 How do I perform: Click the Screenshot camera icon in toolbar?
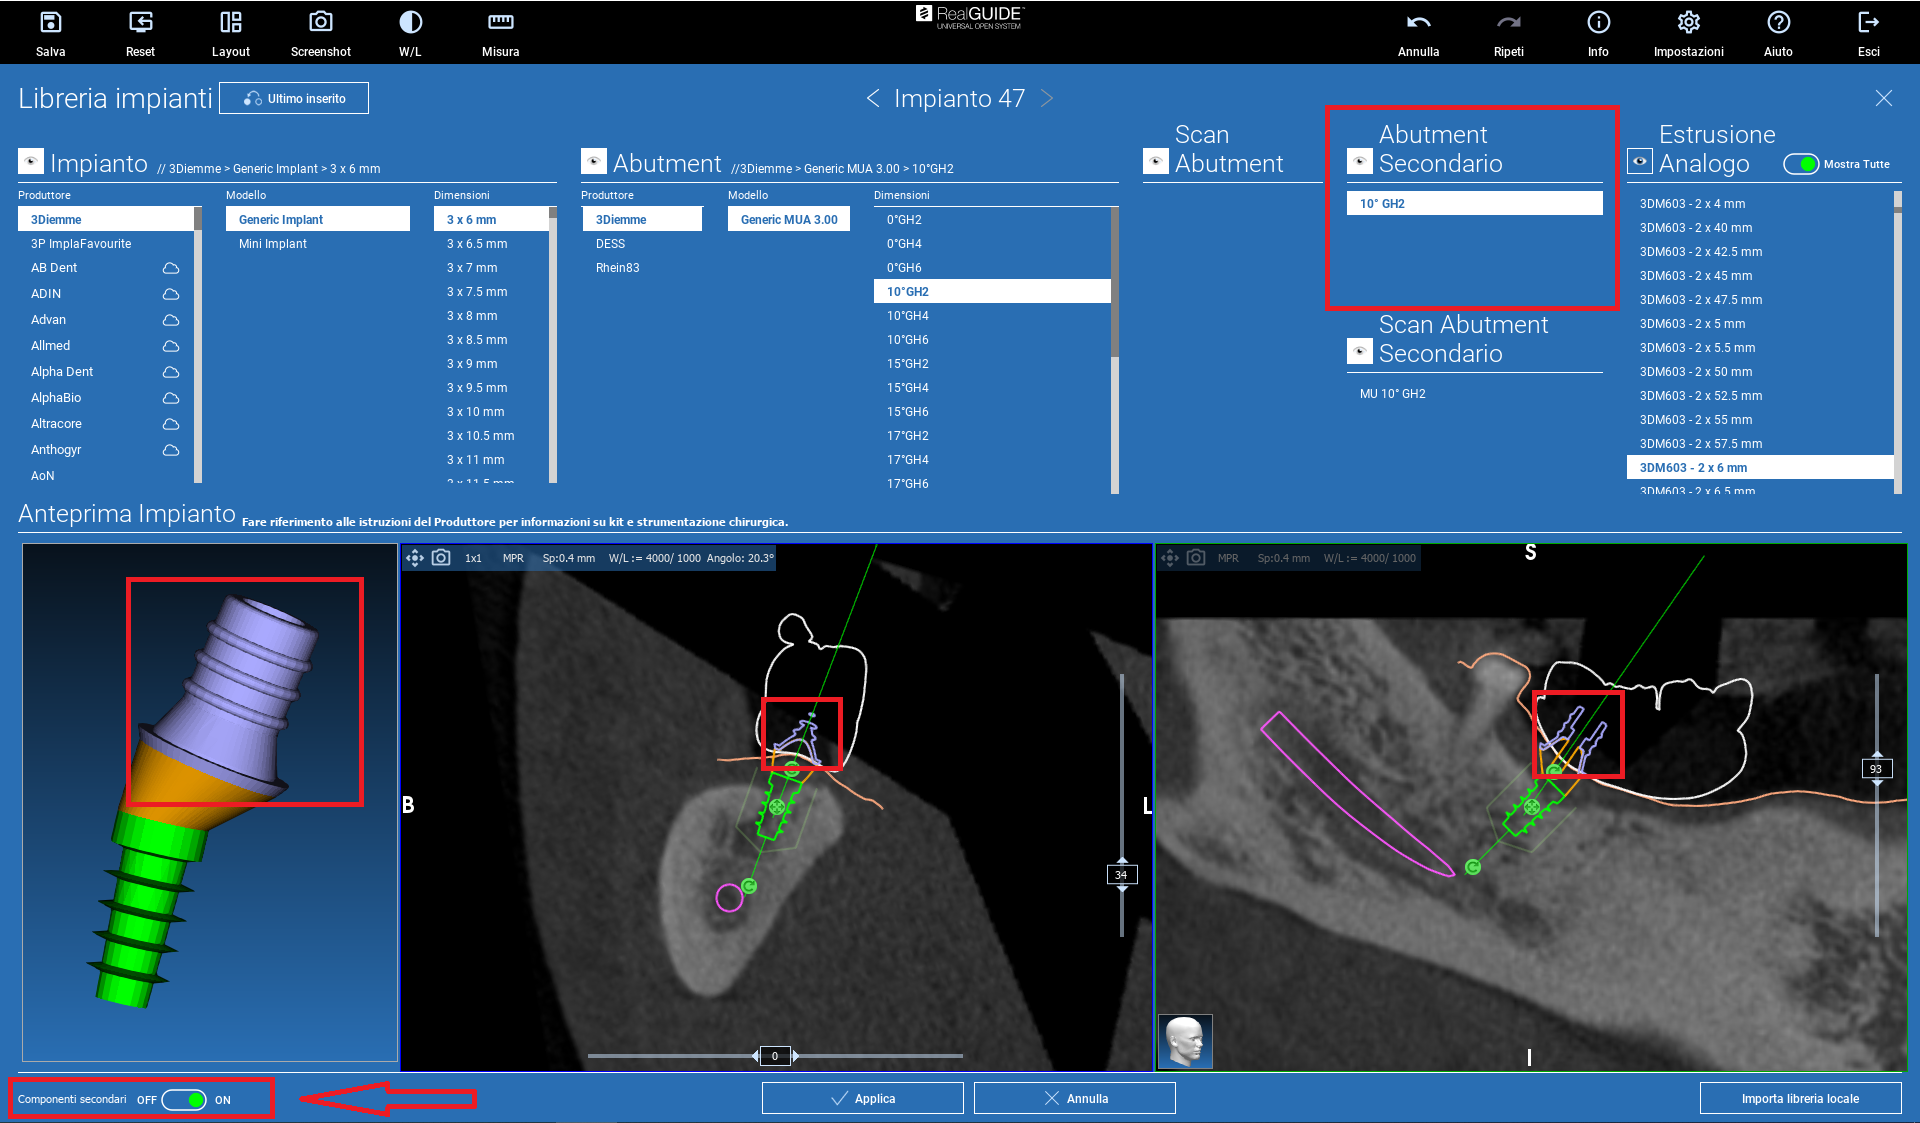[x=320, y=22]
